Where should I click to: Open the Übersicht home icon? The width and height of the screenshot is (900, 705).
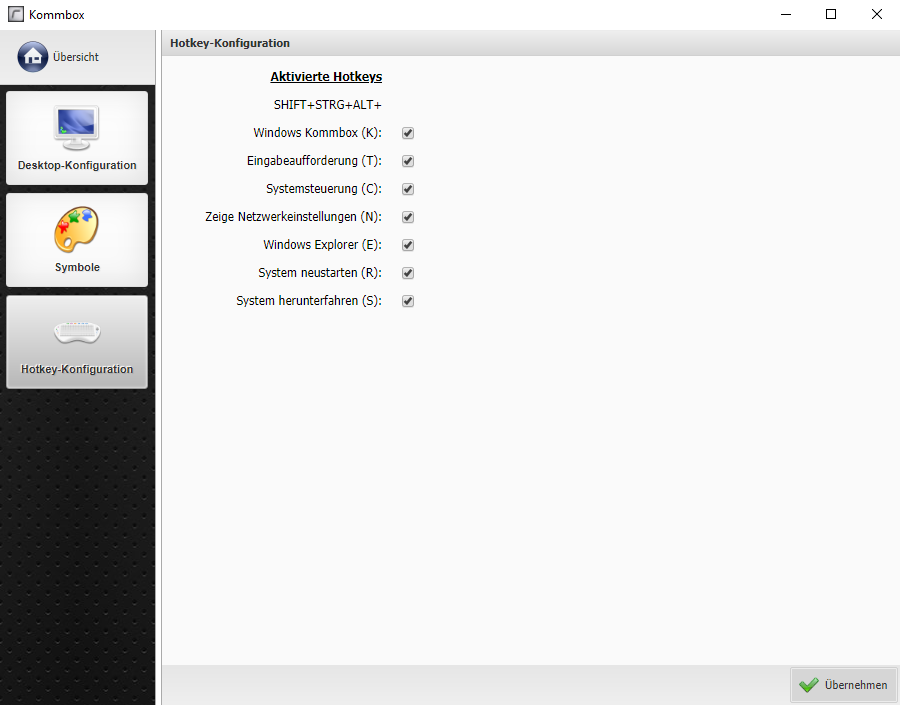click(x=32, y=56)
